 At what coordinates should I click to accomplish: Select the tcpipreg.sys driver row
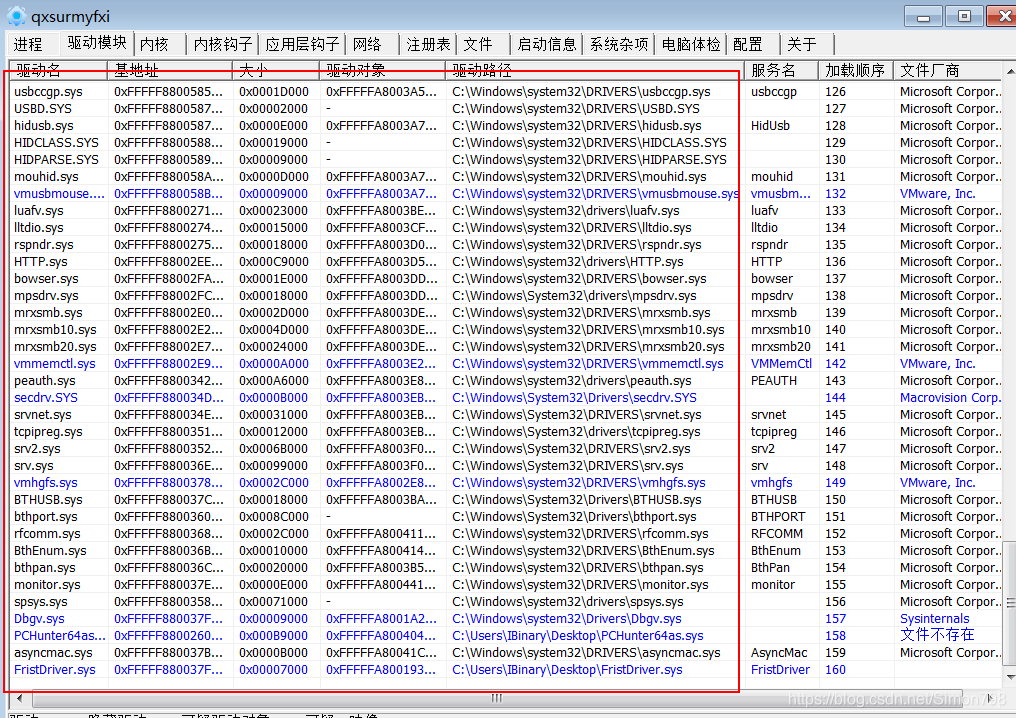click(507, 432)
